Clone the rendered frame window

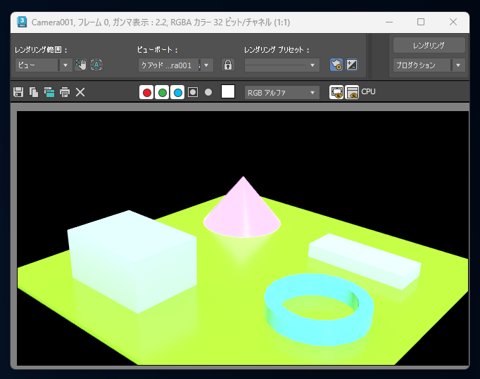[49, 92]
